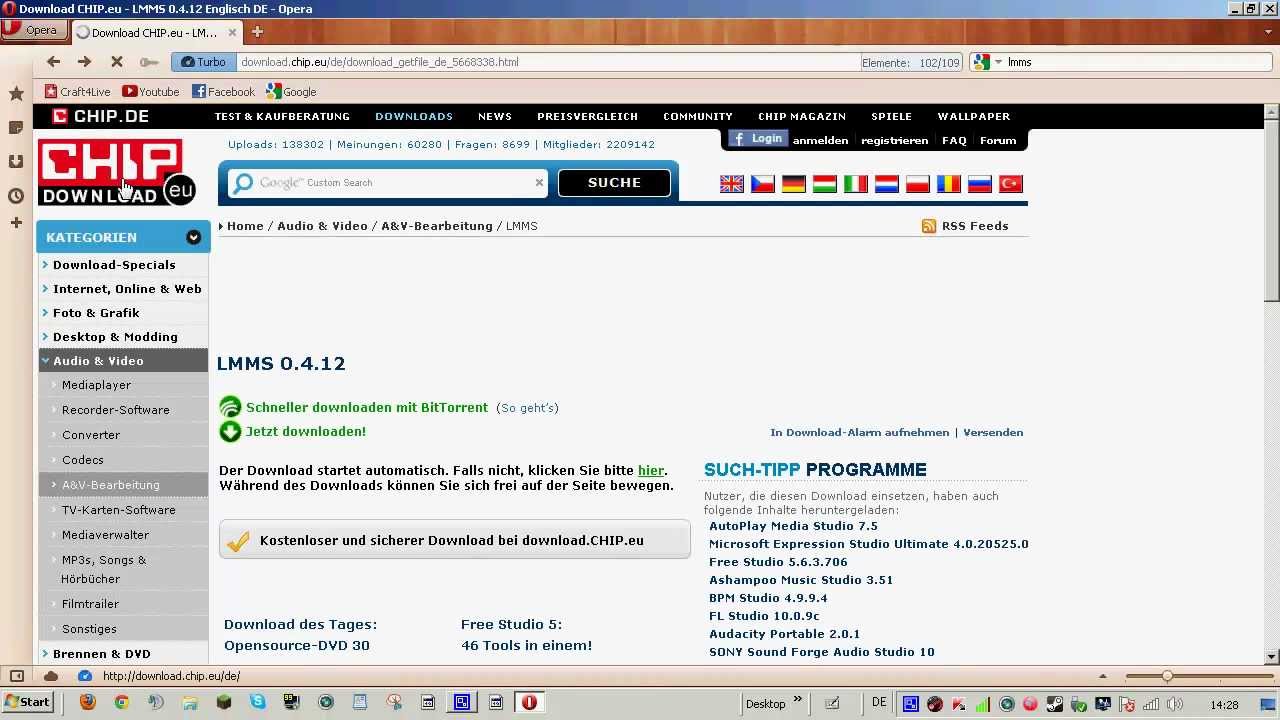Select the Russian flag
Screen dimensions: 1280x720
(980, 184)
